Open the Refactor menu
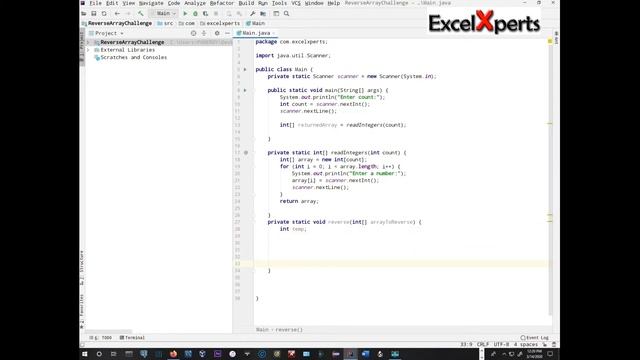Viewport: 640px width, 360px height. (x=222, y=3)
